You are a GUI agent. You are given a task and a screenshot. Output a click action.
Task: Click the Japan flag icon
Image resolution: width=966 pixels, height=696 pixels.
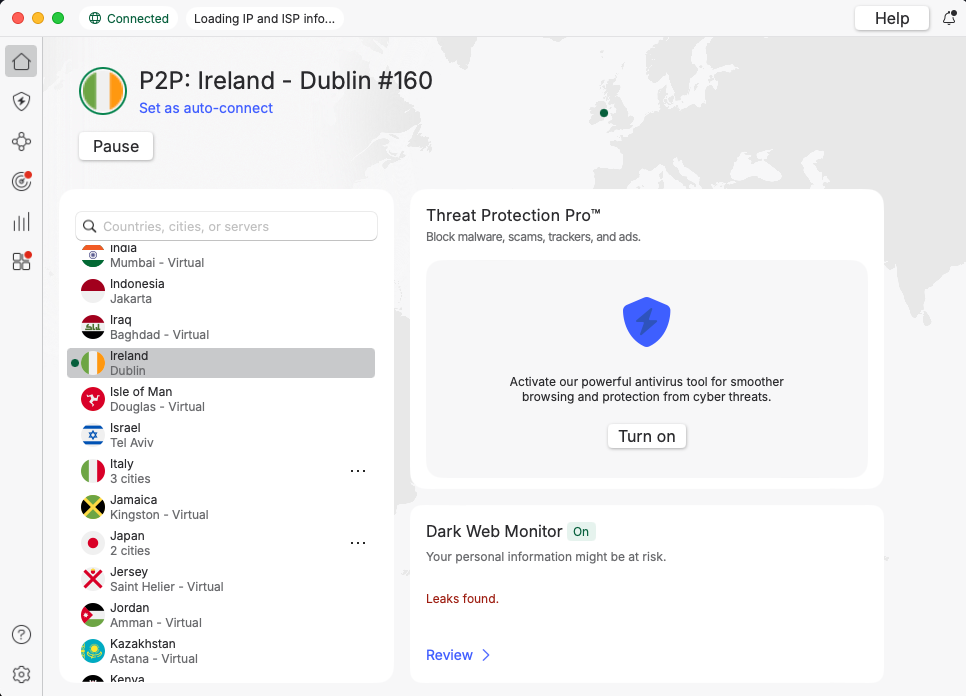coord(93,543)
